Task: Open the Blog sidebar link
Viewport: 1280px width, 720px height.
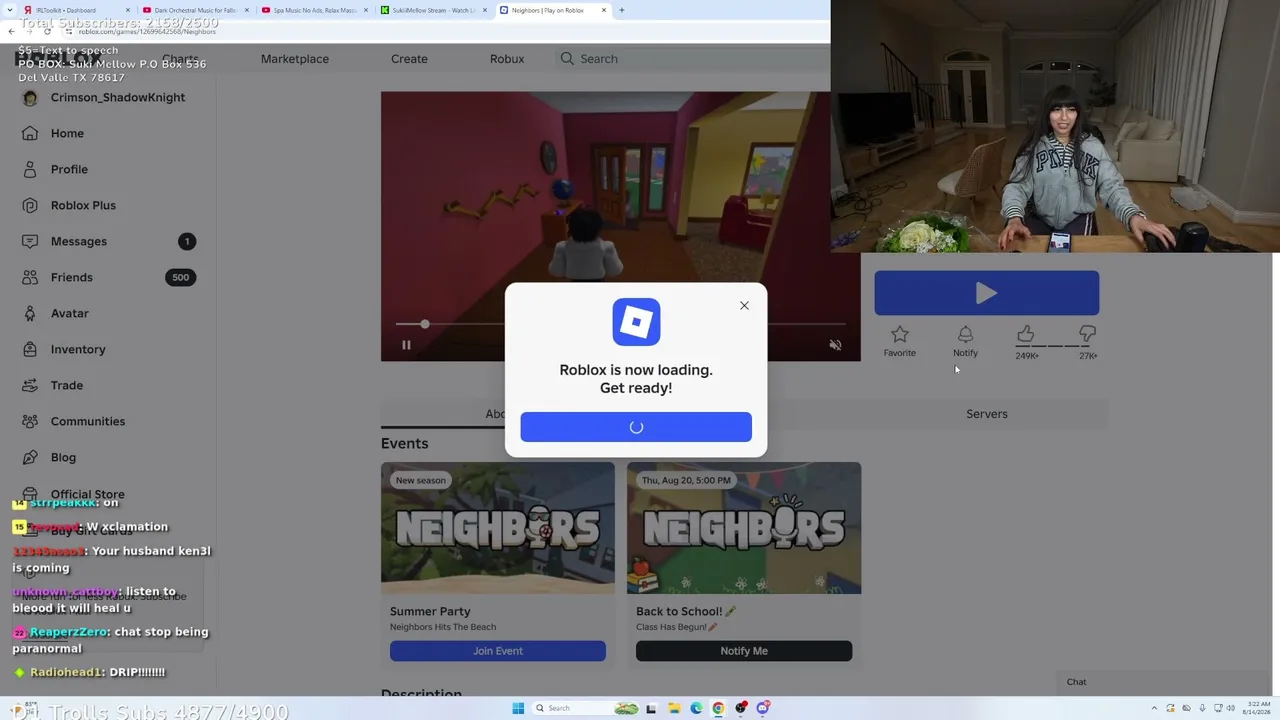Action: [63, 457]
